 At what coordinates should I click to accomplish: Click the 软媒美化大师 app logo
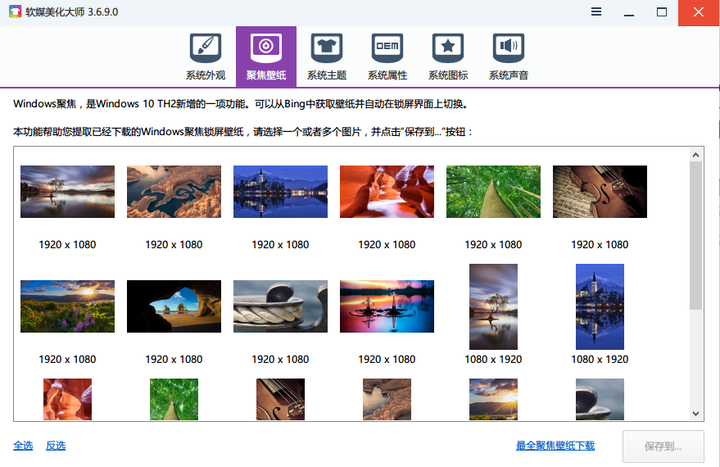15,12
